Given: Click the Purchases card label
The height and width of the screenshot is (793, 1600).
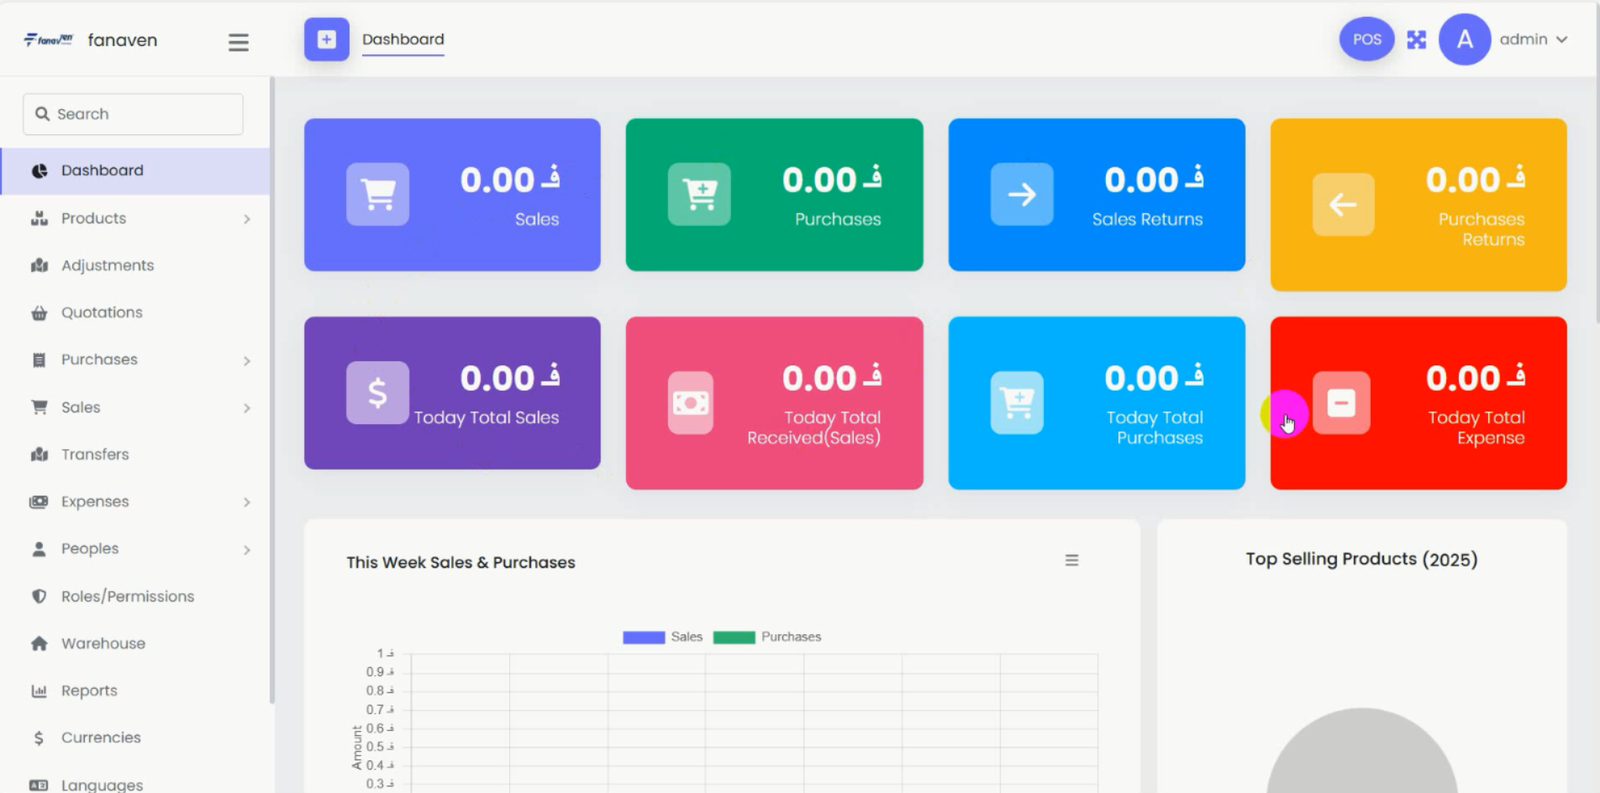Looking at the screenshot, I should [x=838, y=219].
